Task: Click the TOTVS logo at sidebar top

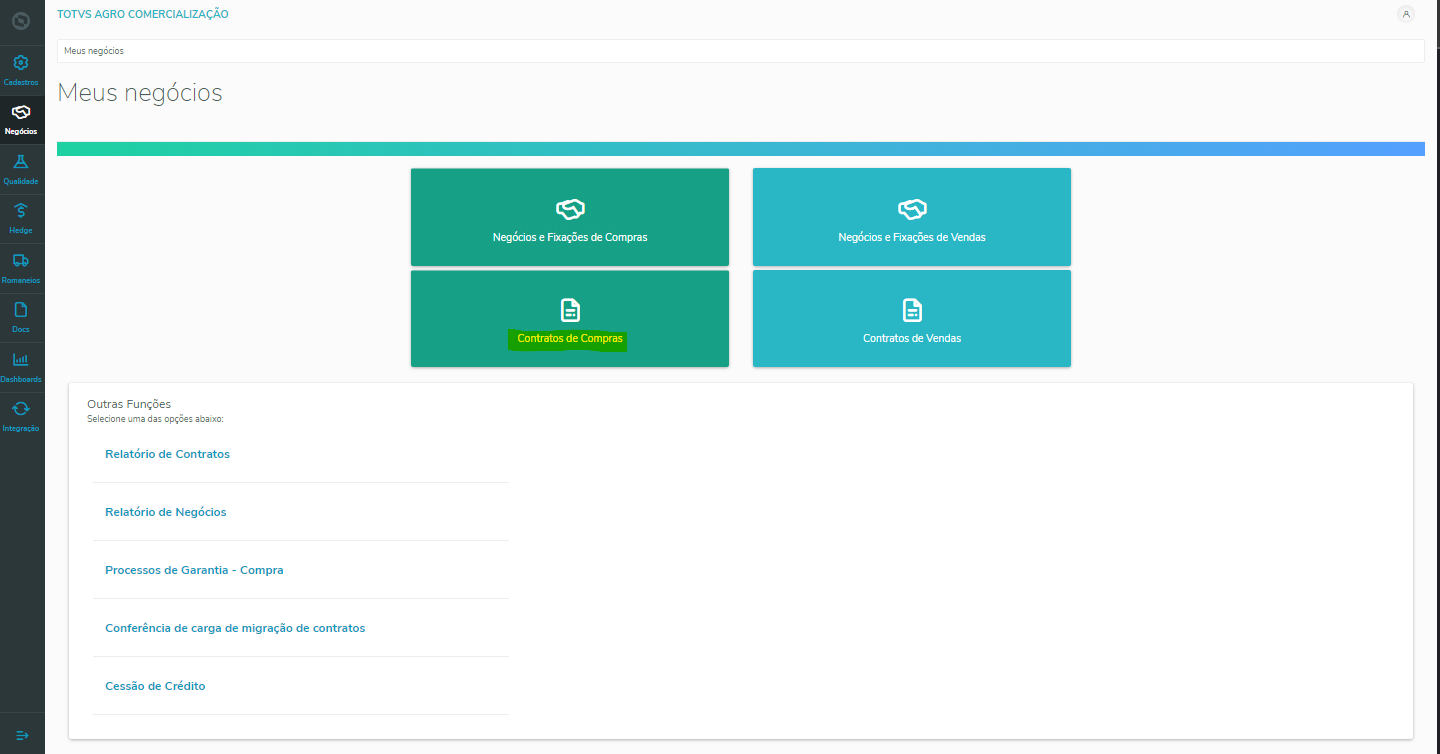Action: coord(21,20)
